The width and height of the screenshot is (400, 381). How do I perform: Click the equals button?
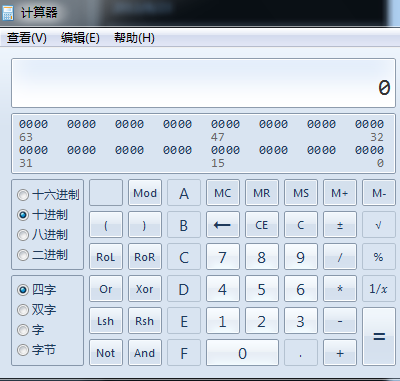click(379, 337)
